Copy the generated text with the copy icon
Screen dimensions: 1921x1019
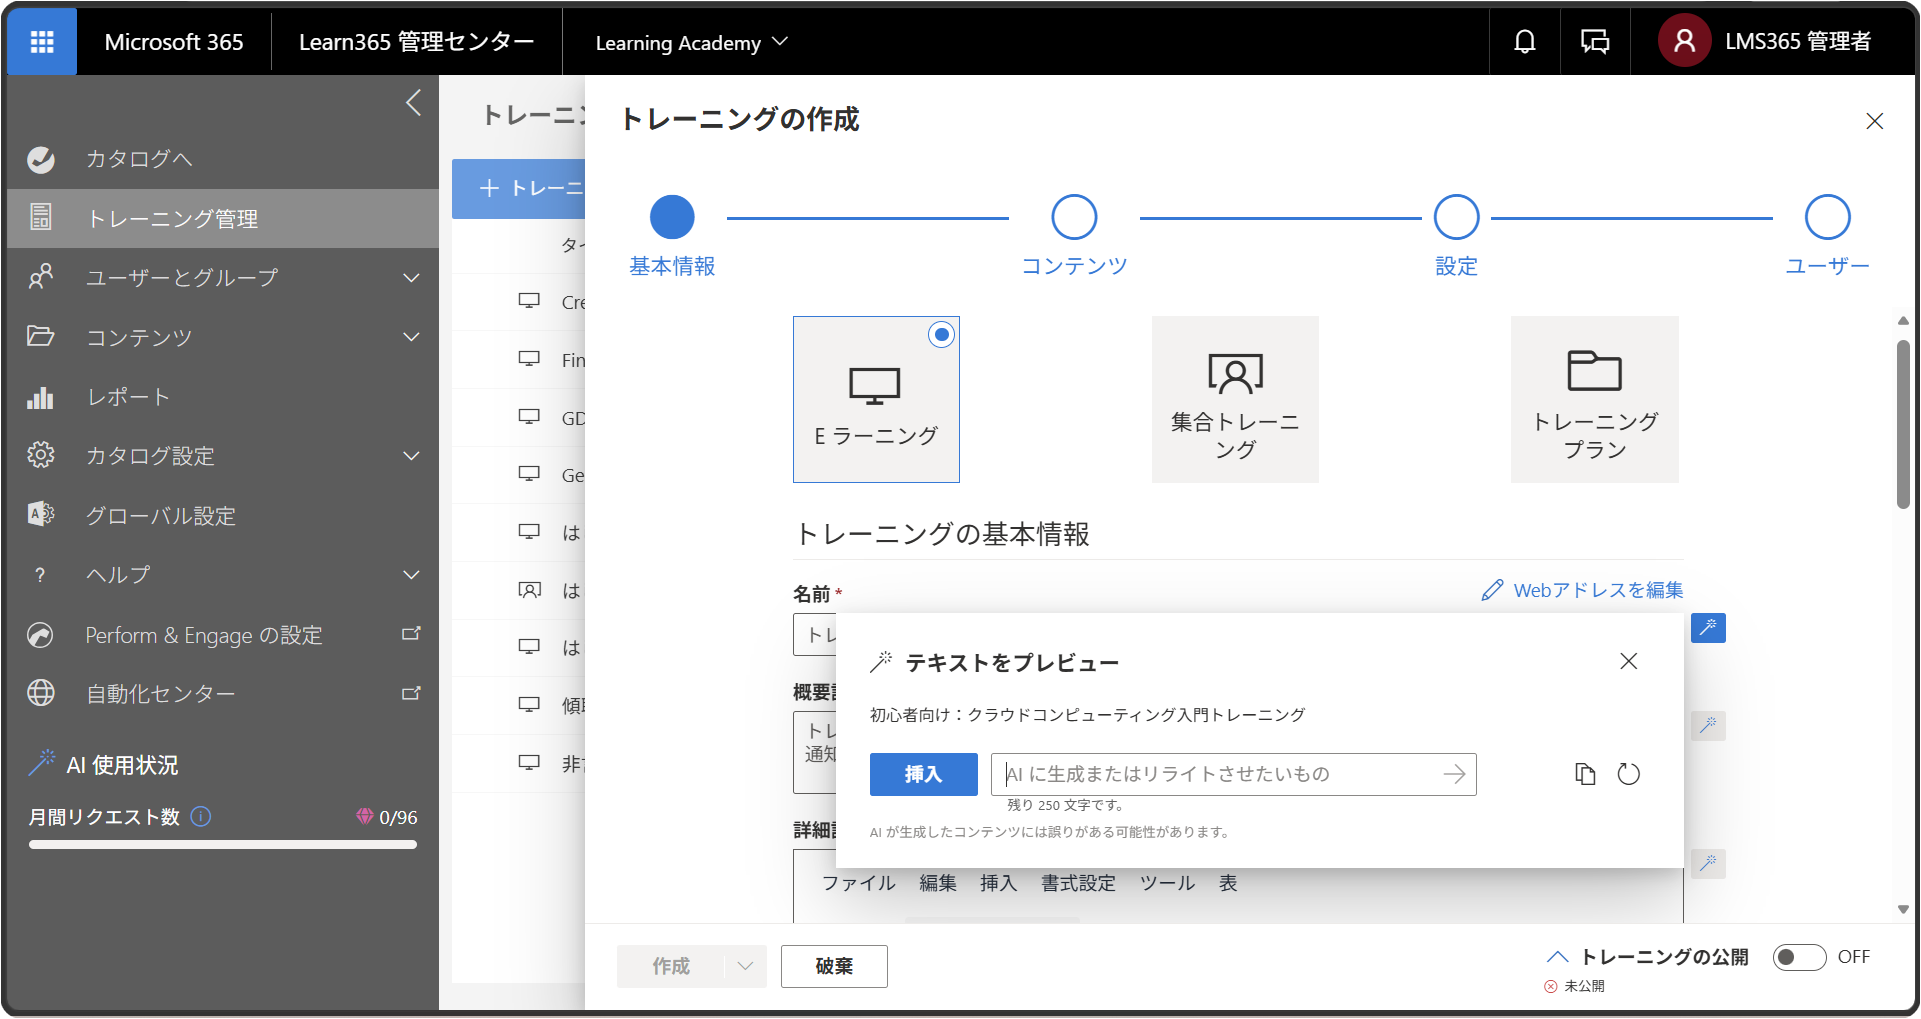(x=1585, y=774)
